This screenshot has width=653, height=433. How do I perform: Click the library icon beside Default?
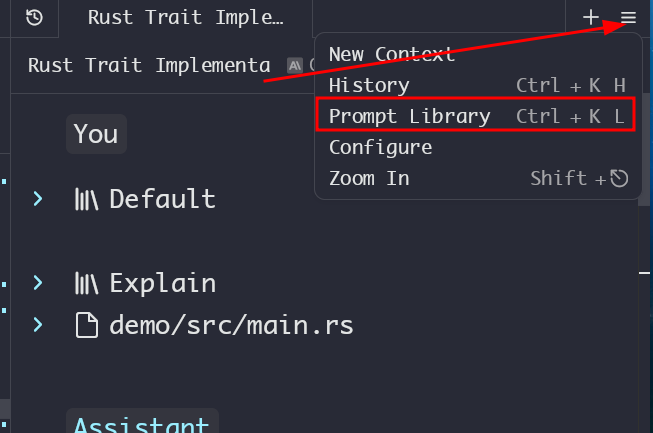click(87, 199)
